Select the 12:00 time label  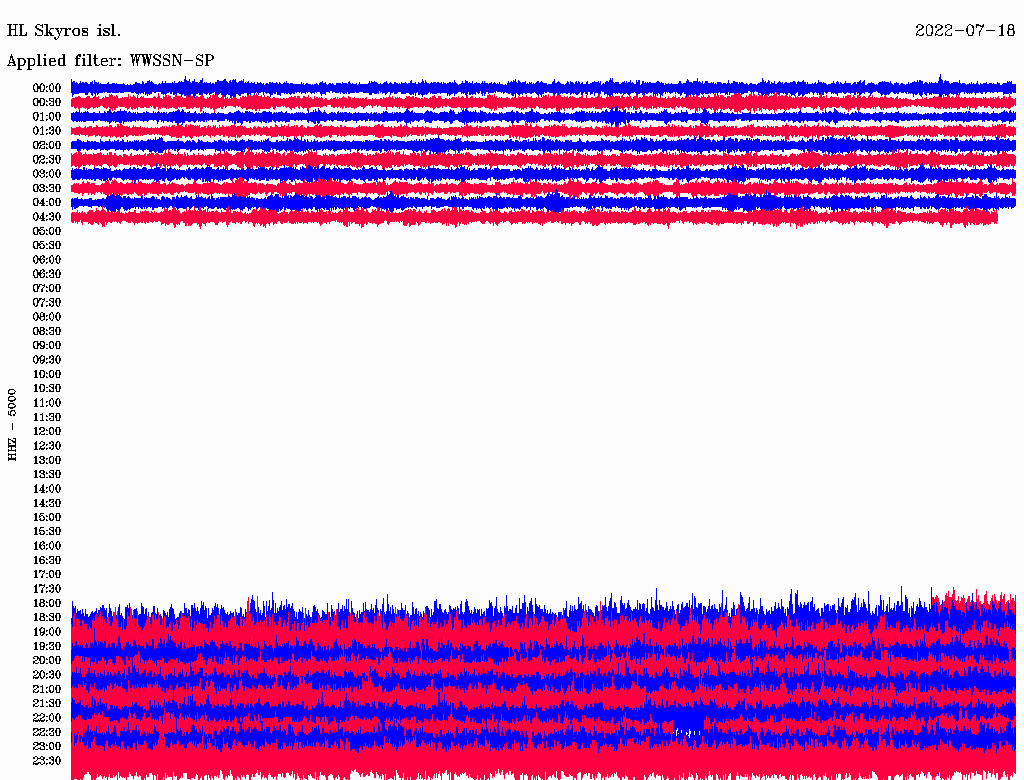(47, 431)
